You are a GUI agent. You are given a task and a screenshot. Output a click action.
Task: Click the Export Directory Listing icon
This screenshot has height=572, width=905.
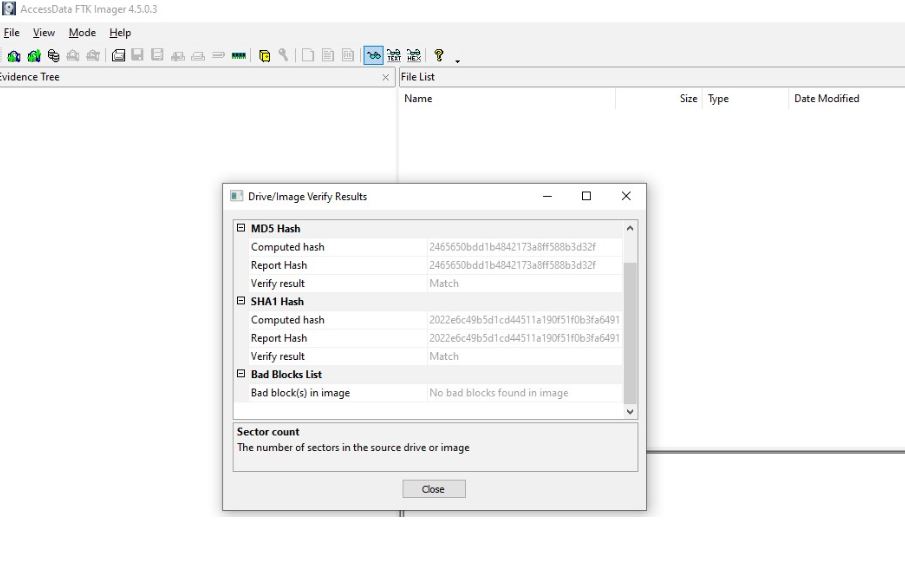point(347,55)
